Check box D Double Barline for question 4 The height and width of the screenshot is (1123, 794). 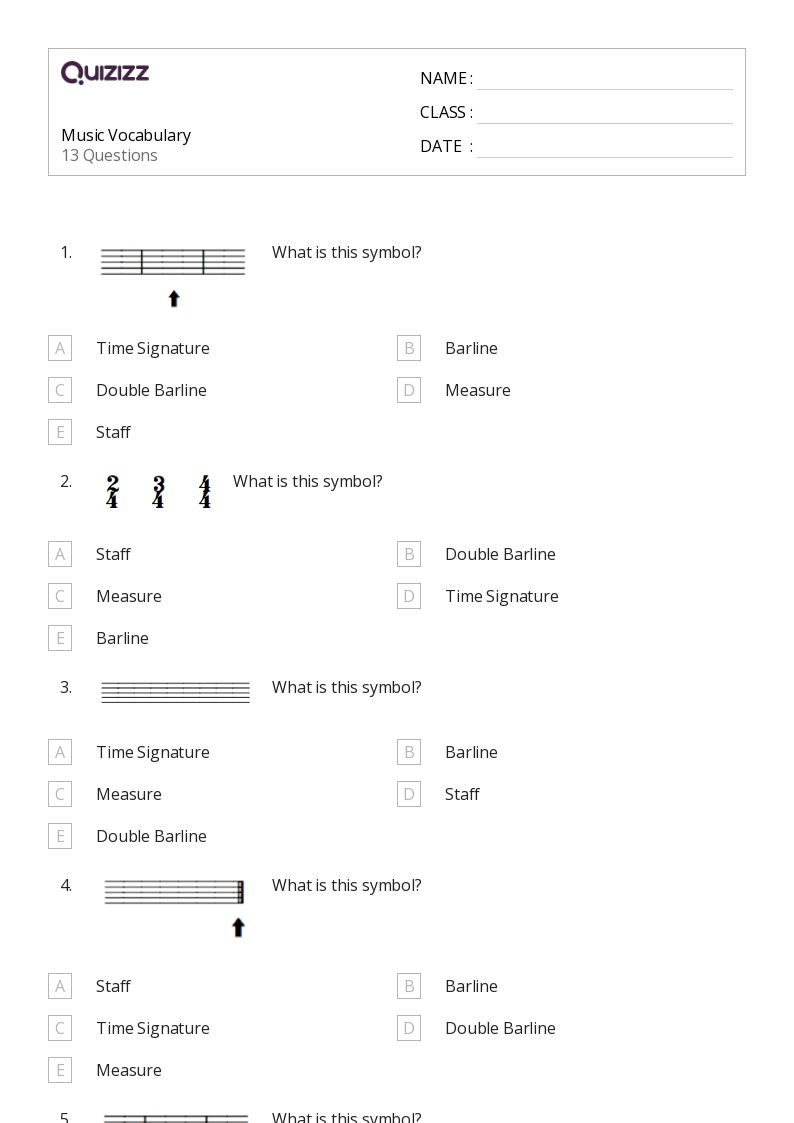pos(408,1028)
